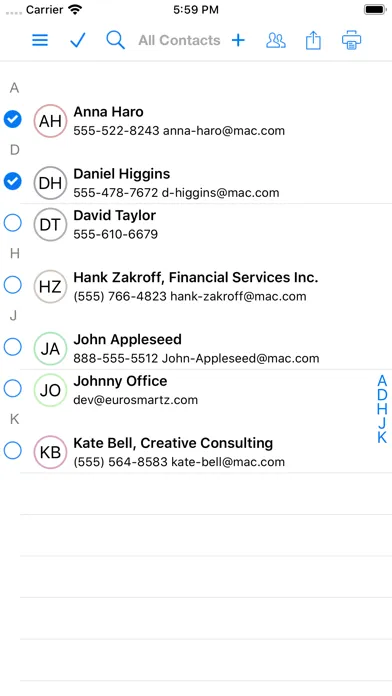Screen dimensions: 392x696
Task: Open search with the magnifying glass
Action: pyautogui.click(x=115, y=40)
